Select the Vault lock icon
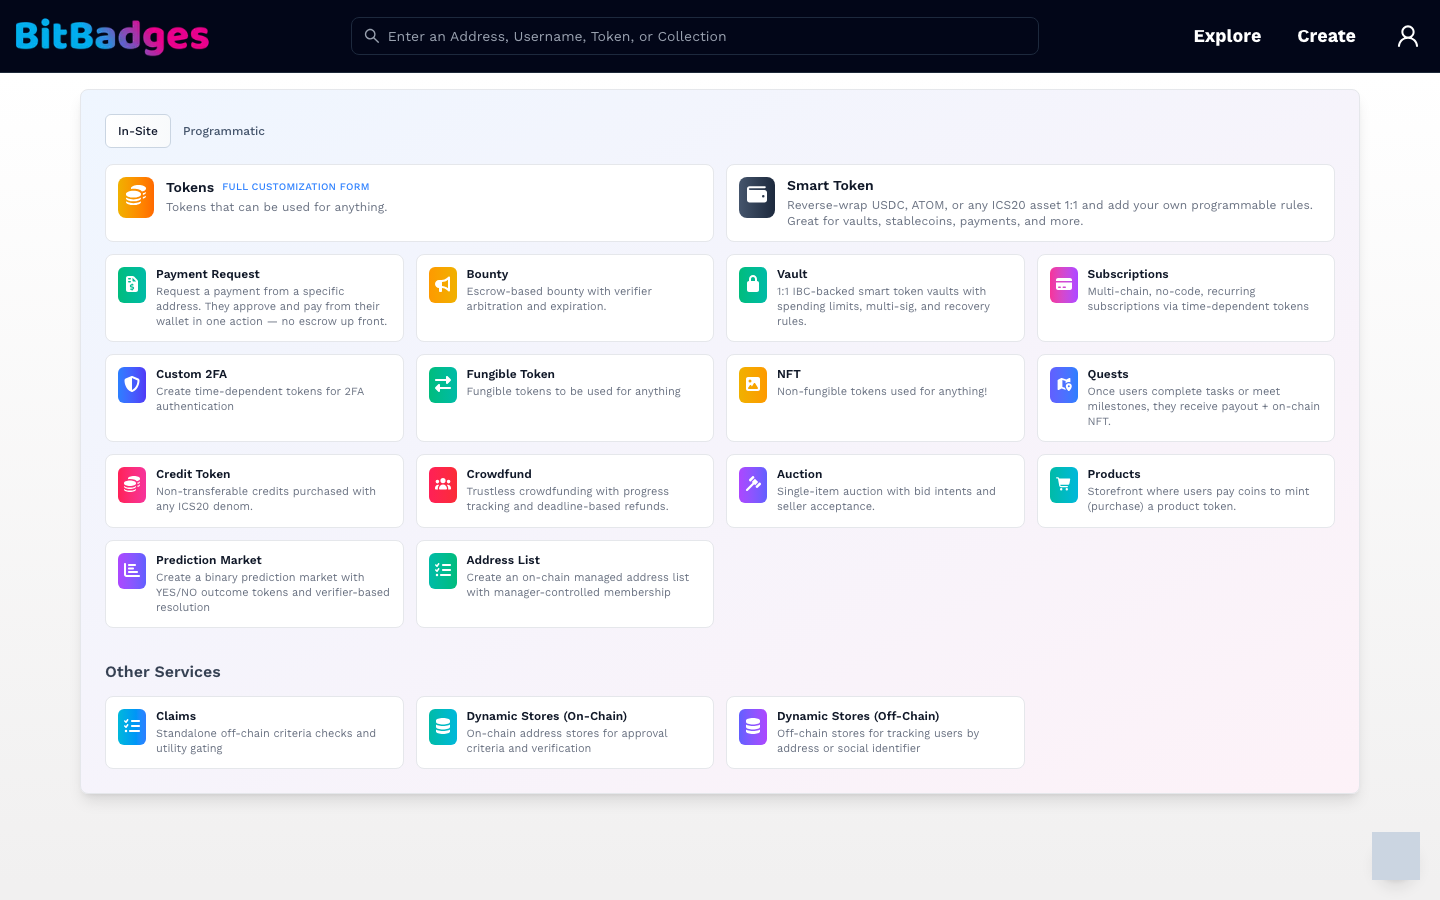The image size is (1440, 900). 753,285
